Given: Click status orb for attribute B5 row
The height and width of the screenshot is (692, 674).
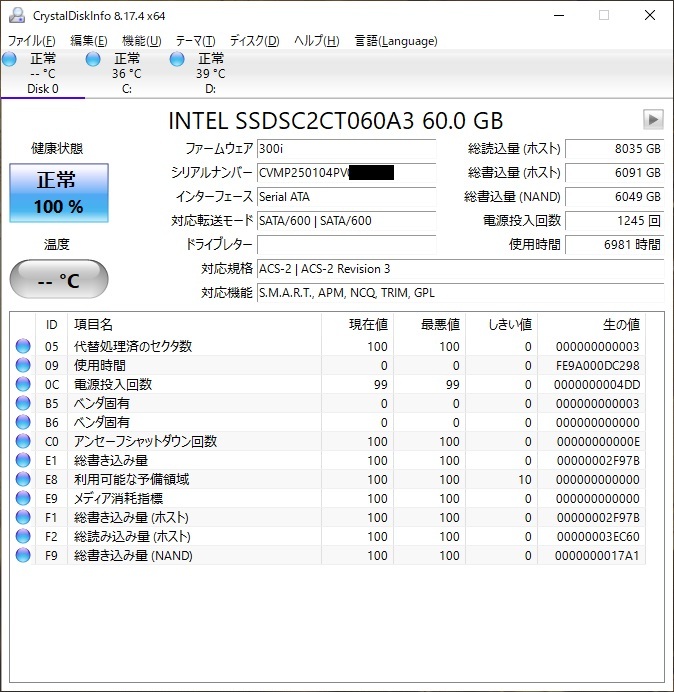Looking at the screenshot, I should [23, 403].
